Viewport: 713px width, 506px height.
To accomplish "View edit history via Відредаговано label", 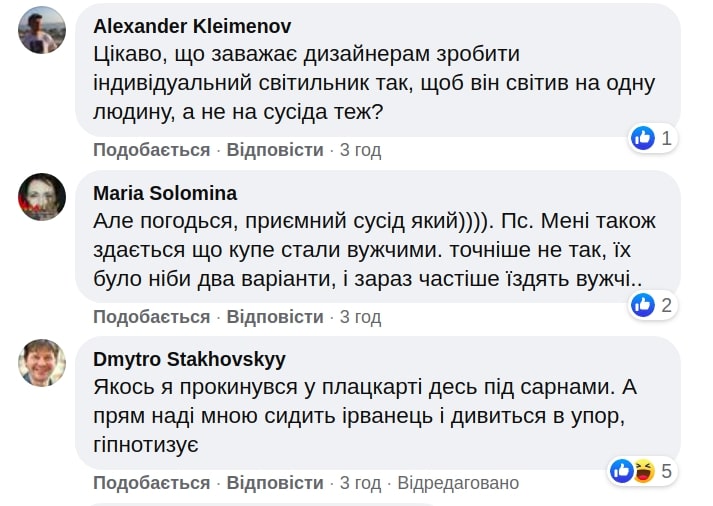I will click(458, 483).
